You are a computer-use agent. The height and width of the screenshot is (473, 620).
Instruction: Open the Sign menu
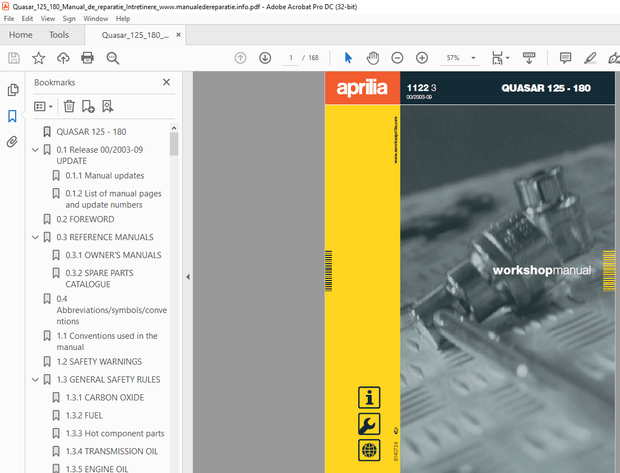click(69, 19)
